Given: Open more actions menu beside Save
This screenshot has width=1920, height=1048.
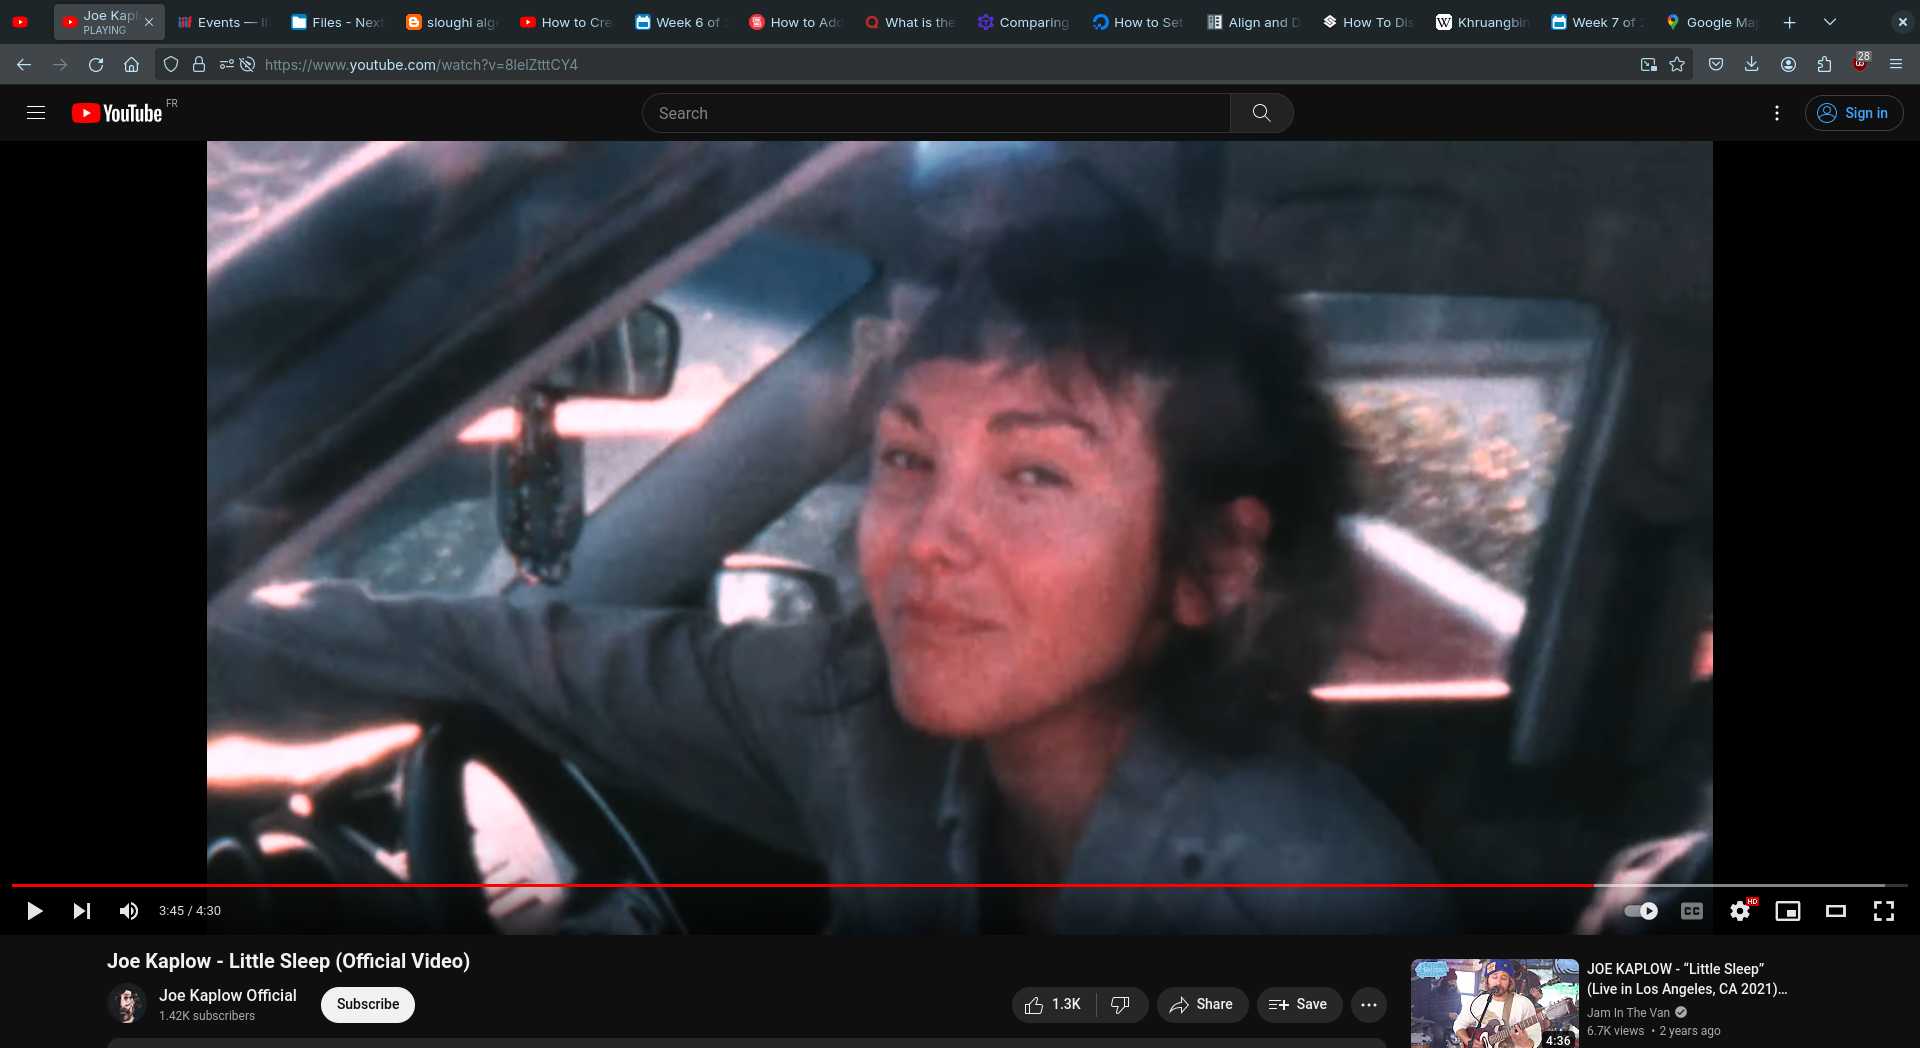Looking at the screenshot, I should coord(1369,1004).
